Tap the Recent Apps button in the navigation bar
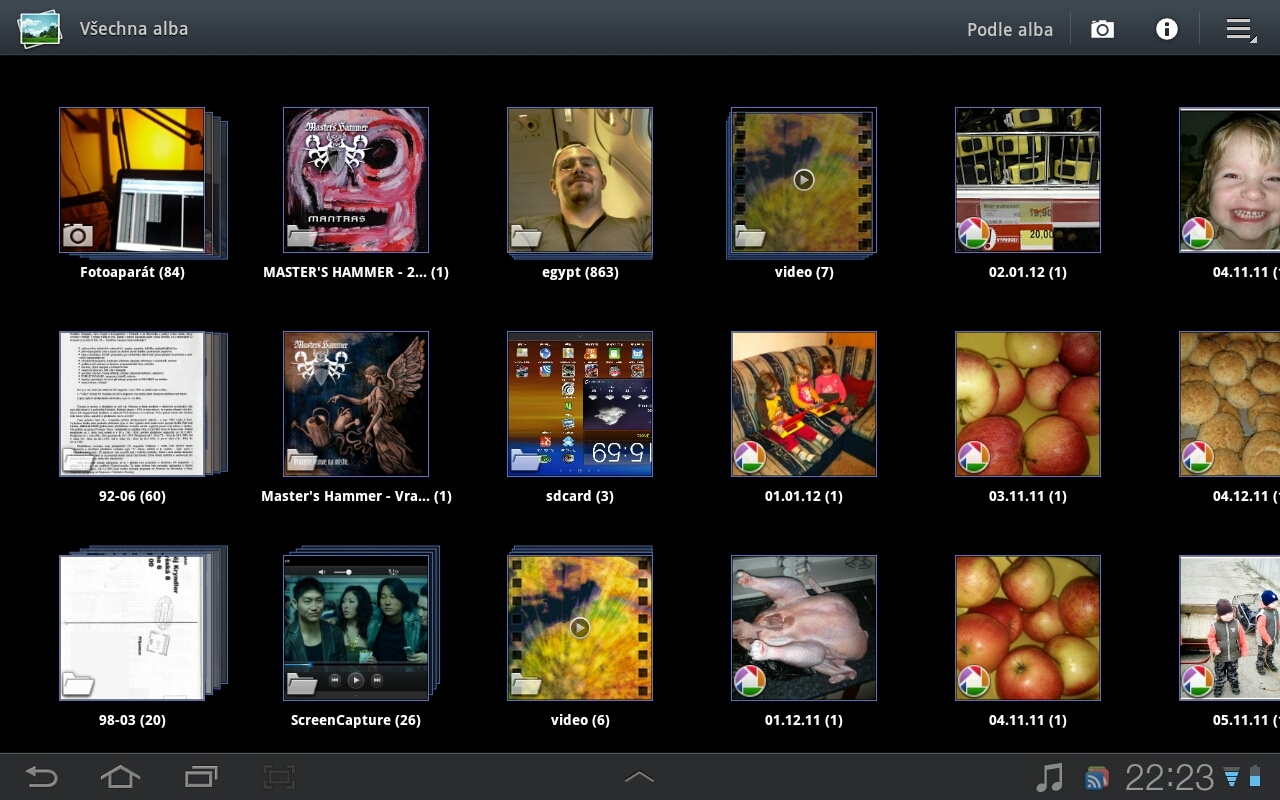Screen dimensions: 1280x800 pos(202,776)
